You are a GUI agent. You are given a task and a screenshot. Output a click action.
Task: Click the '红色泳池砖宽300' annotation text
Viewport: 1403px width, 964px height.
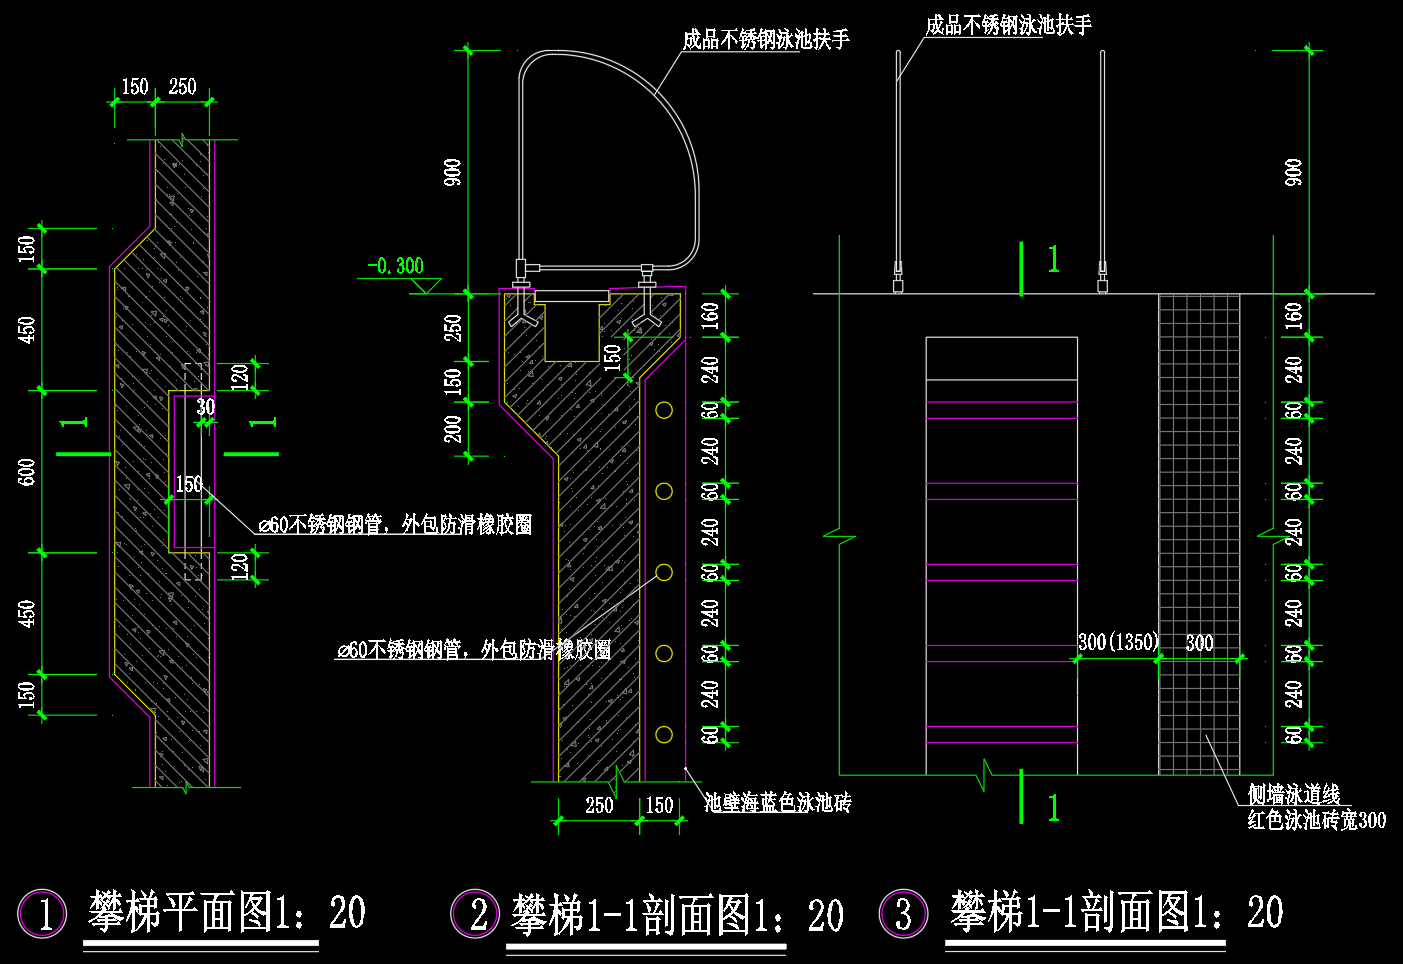1317,820
